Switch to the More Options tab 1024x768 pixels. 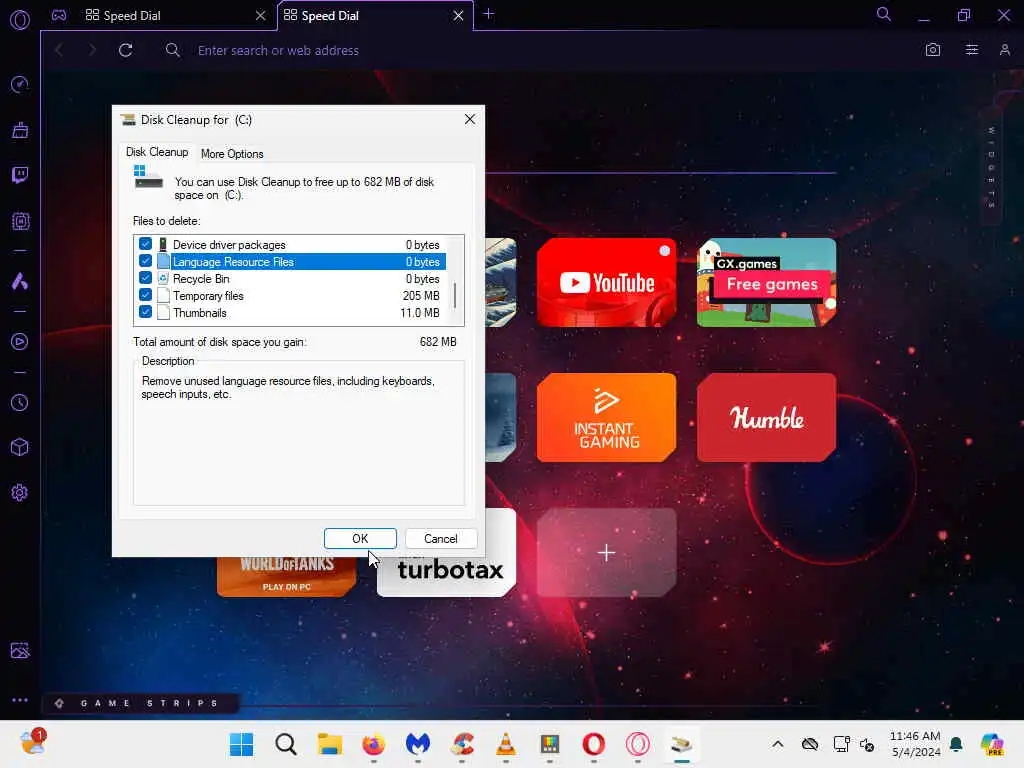[x=232, y=153]
